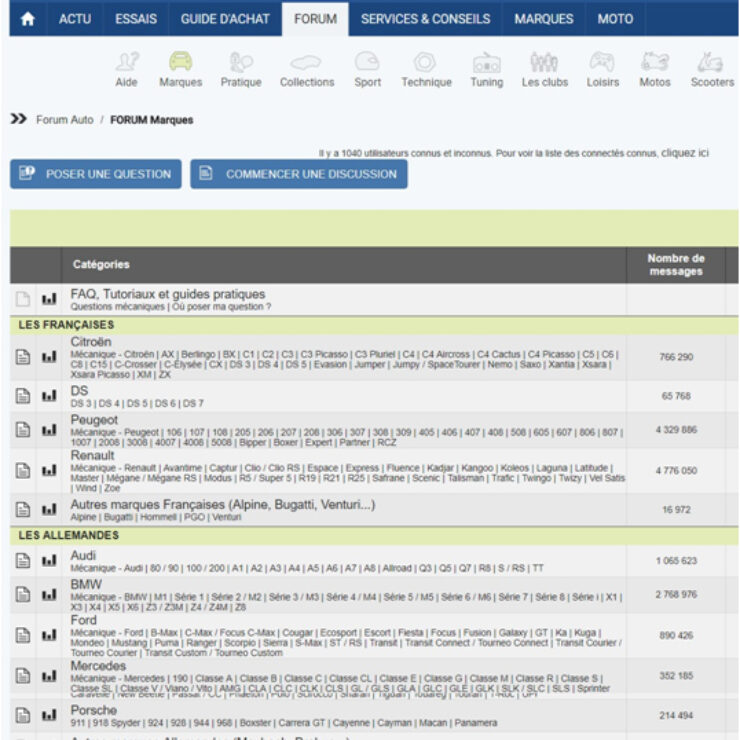
Task: Open the 'DS 7' subforum link
Action: point(193,404)
